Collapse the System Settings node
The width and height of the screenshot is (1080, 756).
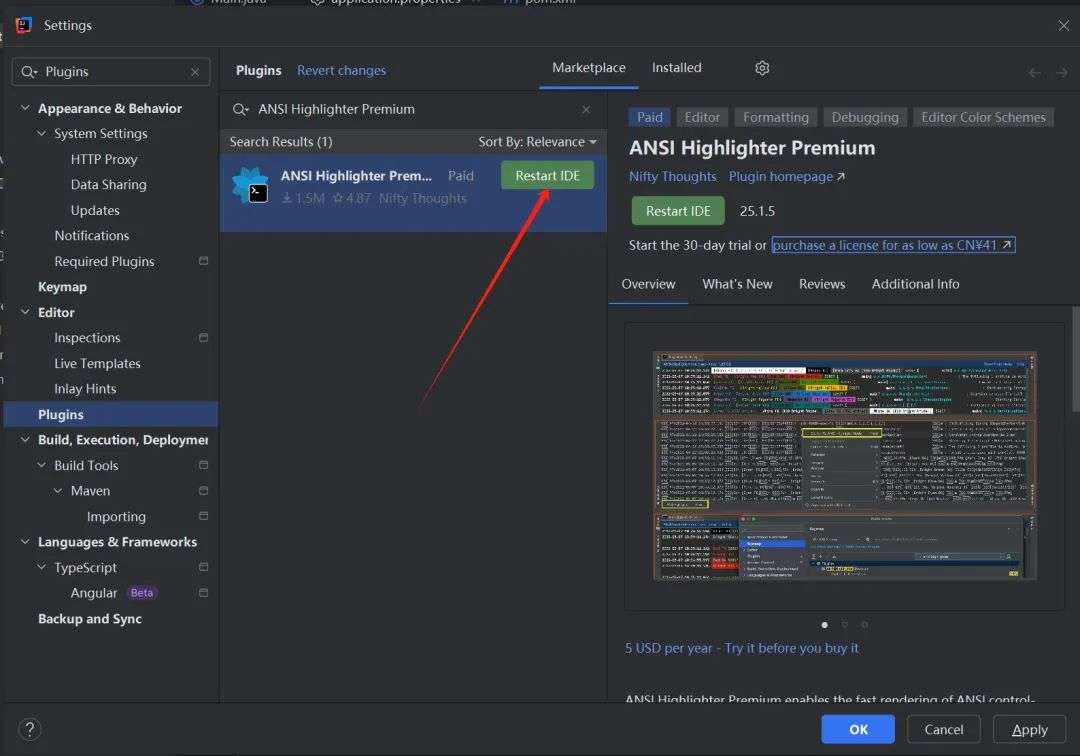(x=41, y=134)
